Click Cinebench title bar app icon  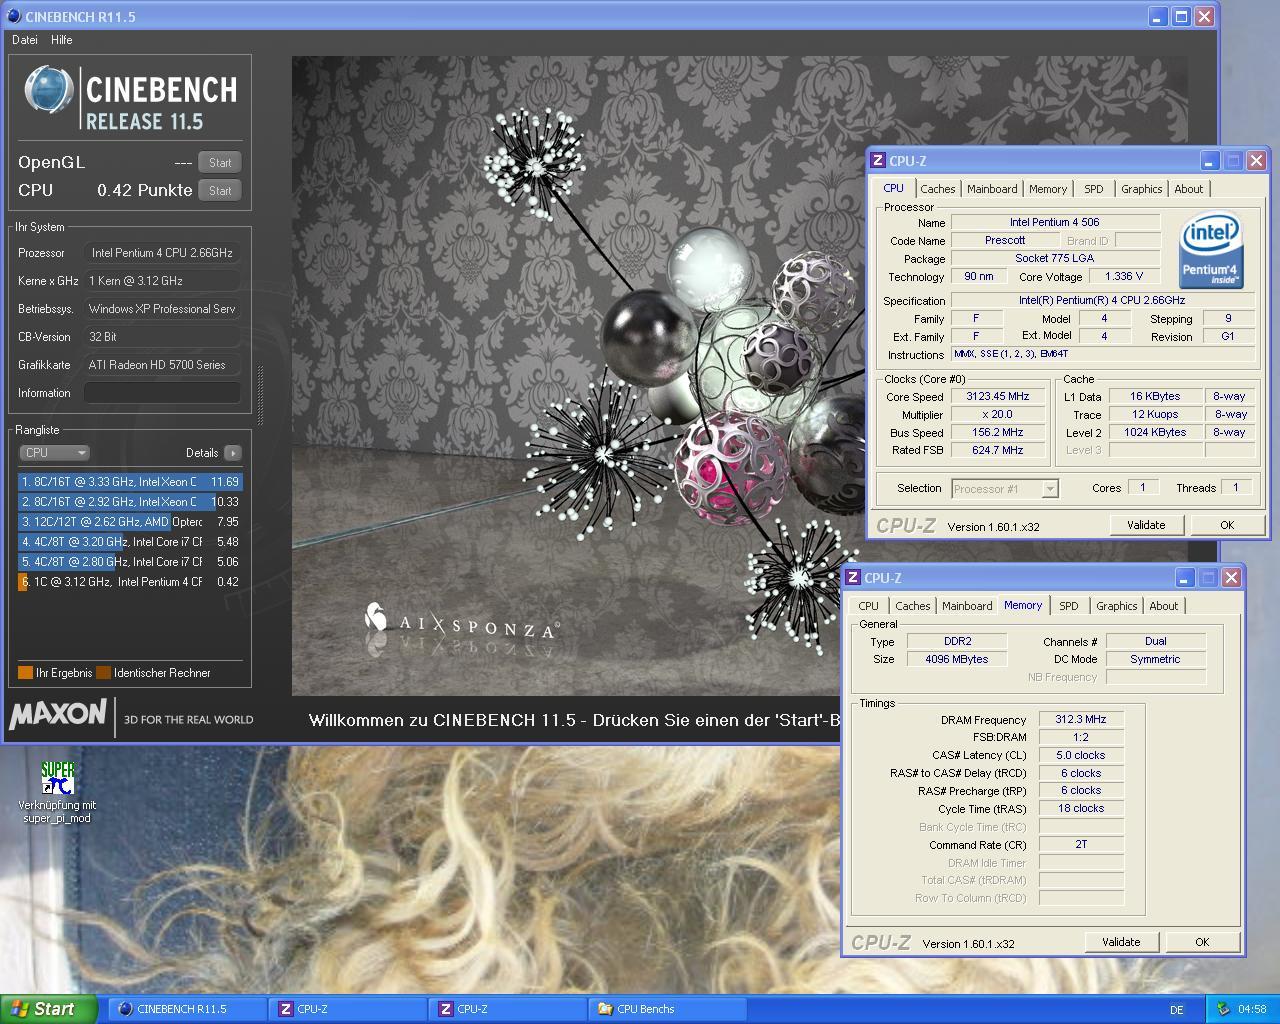pyautogui.click(x=14, y=16)
